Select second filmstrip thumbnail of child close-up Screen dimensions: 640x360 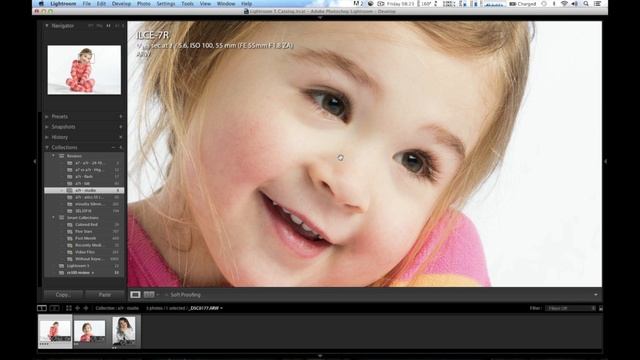[x=89, y=331]
